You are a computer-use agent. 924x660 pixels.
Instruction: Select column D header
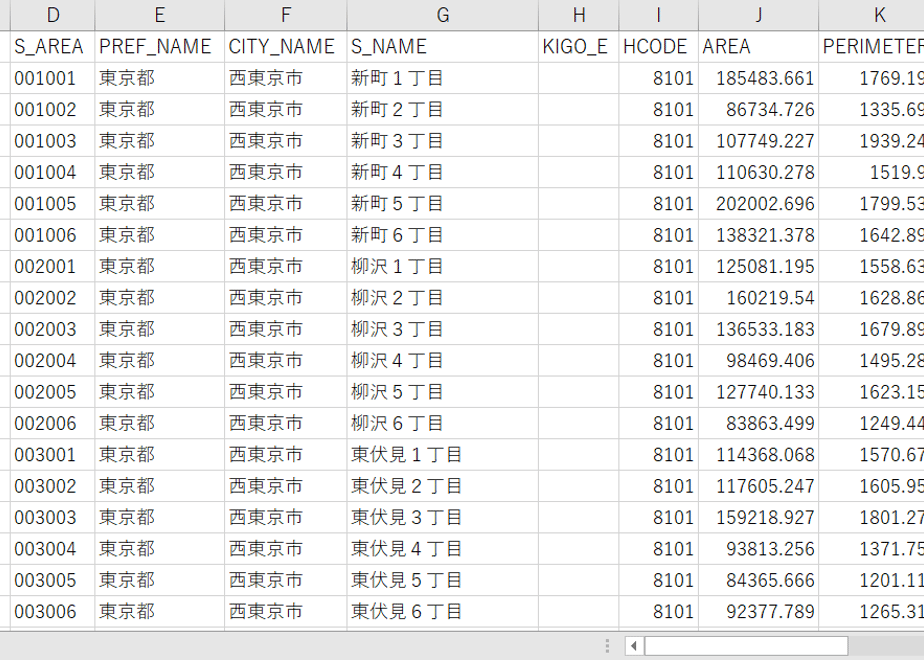tap(52, 15)
